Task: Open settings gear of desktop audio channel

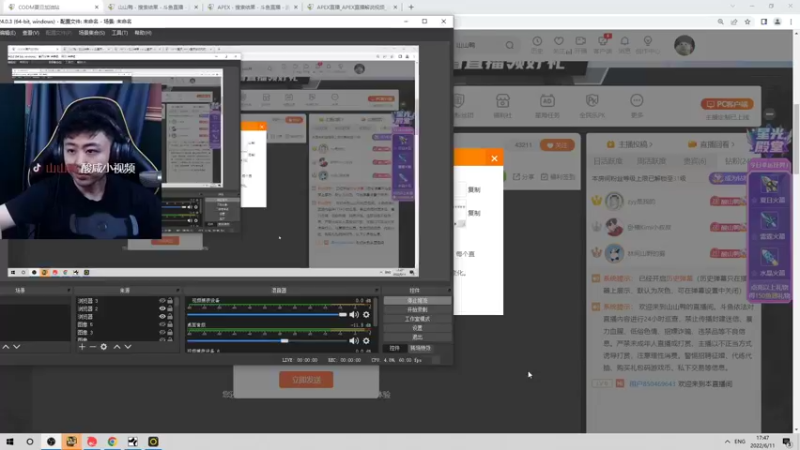Action: point(366,341)
